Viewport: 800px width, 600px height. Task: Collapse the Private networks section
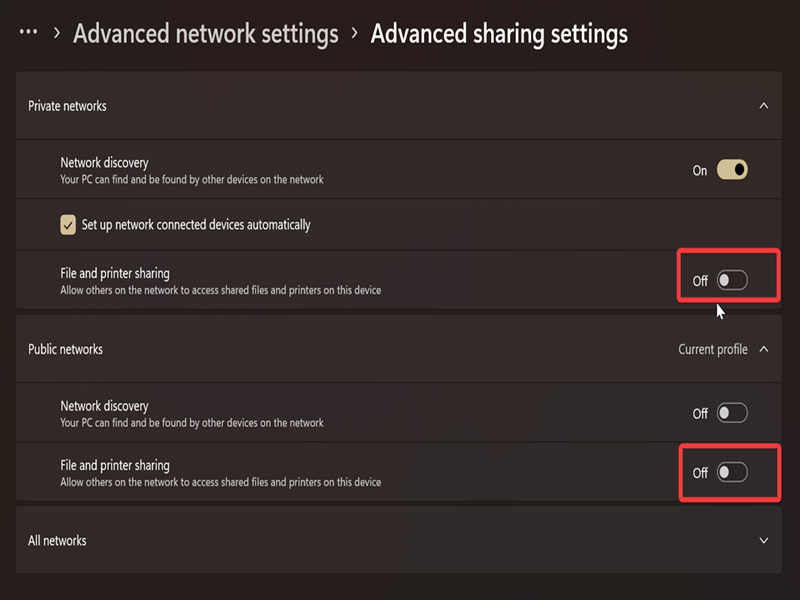tap(763, 106)
